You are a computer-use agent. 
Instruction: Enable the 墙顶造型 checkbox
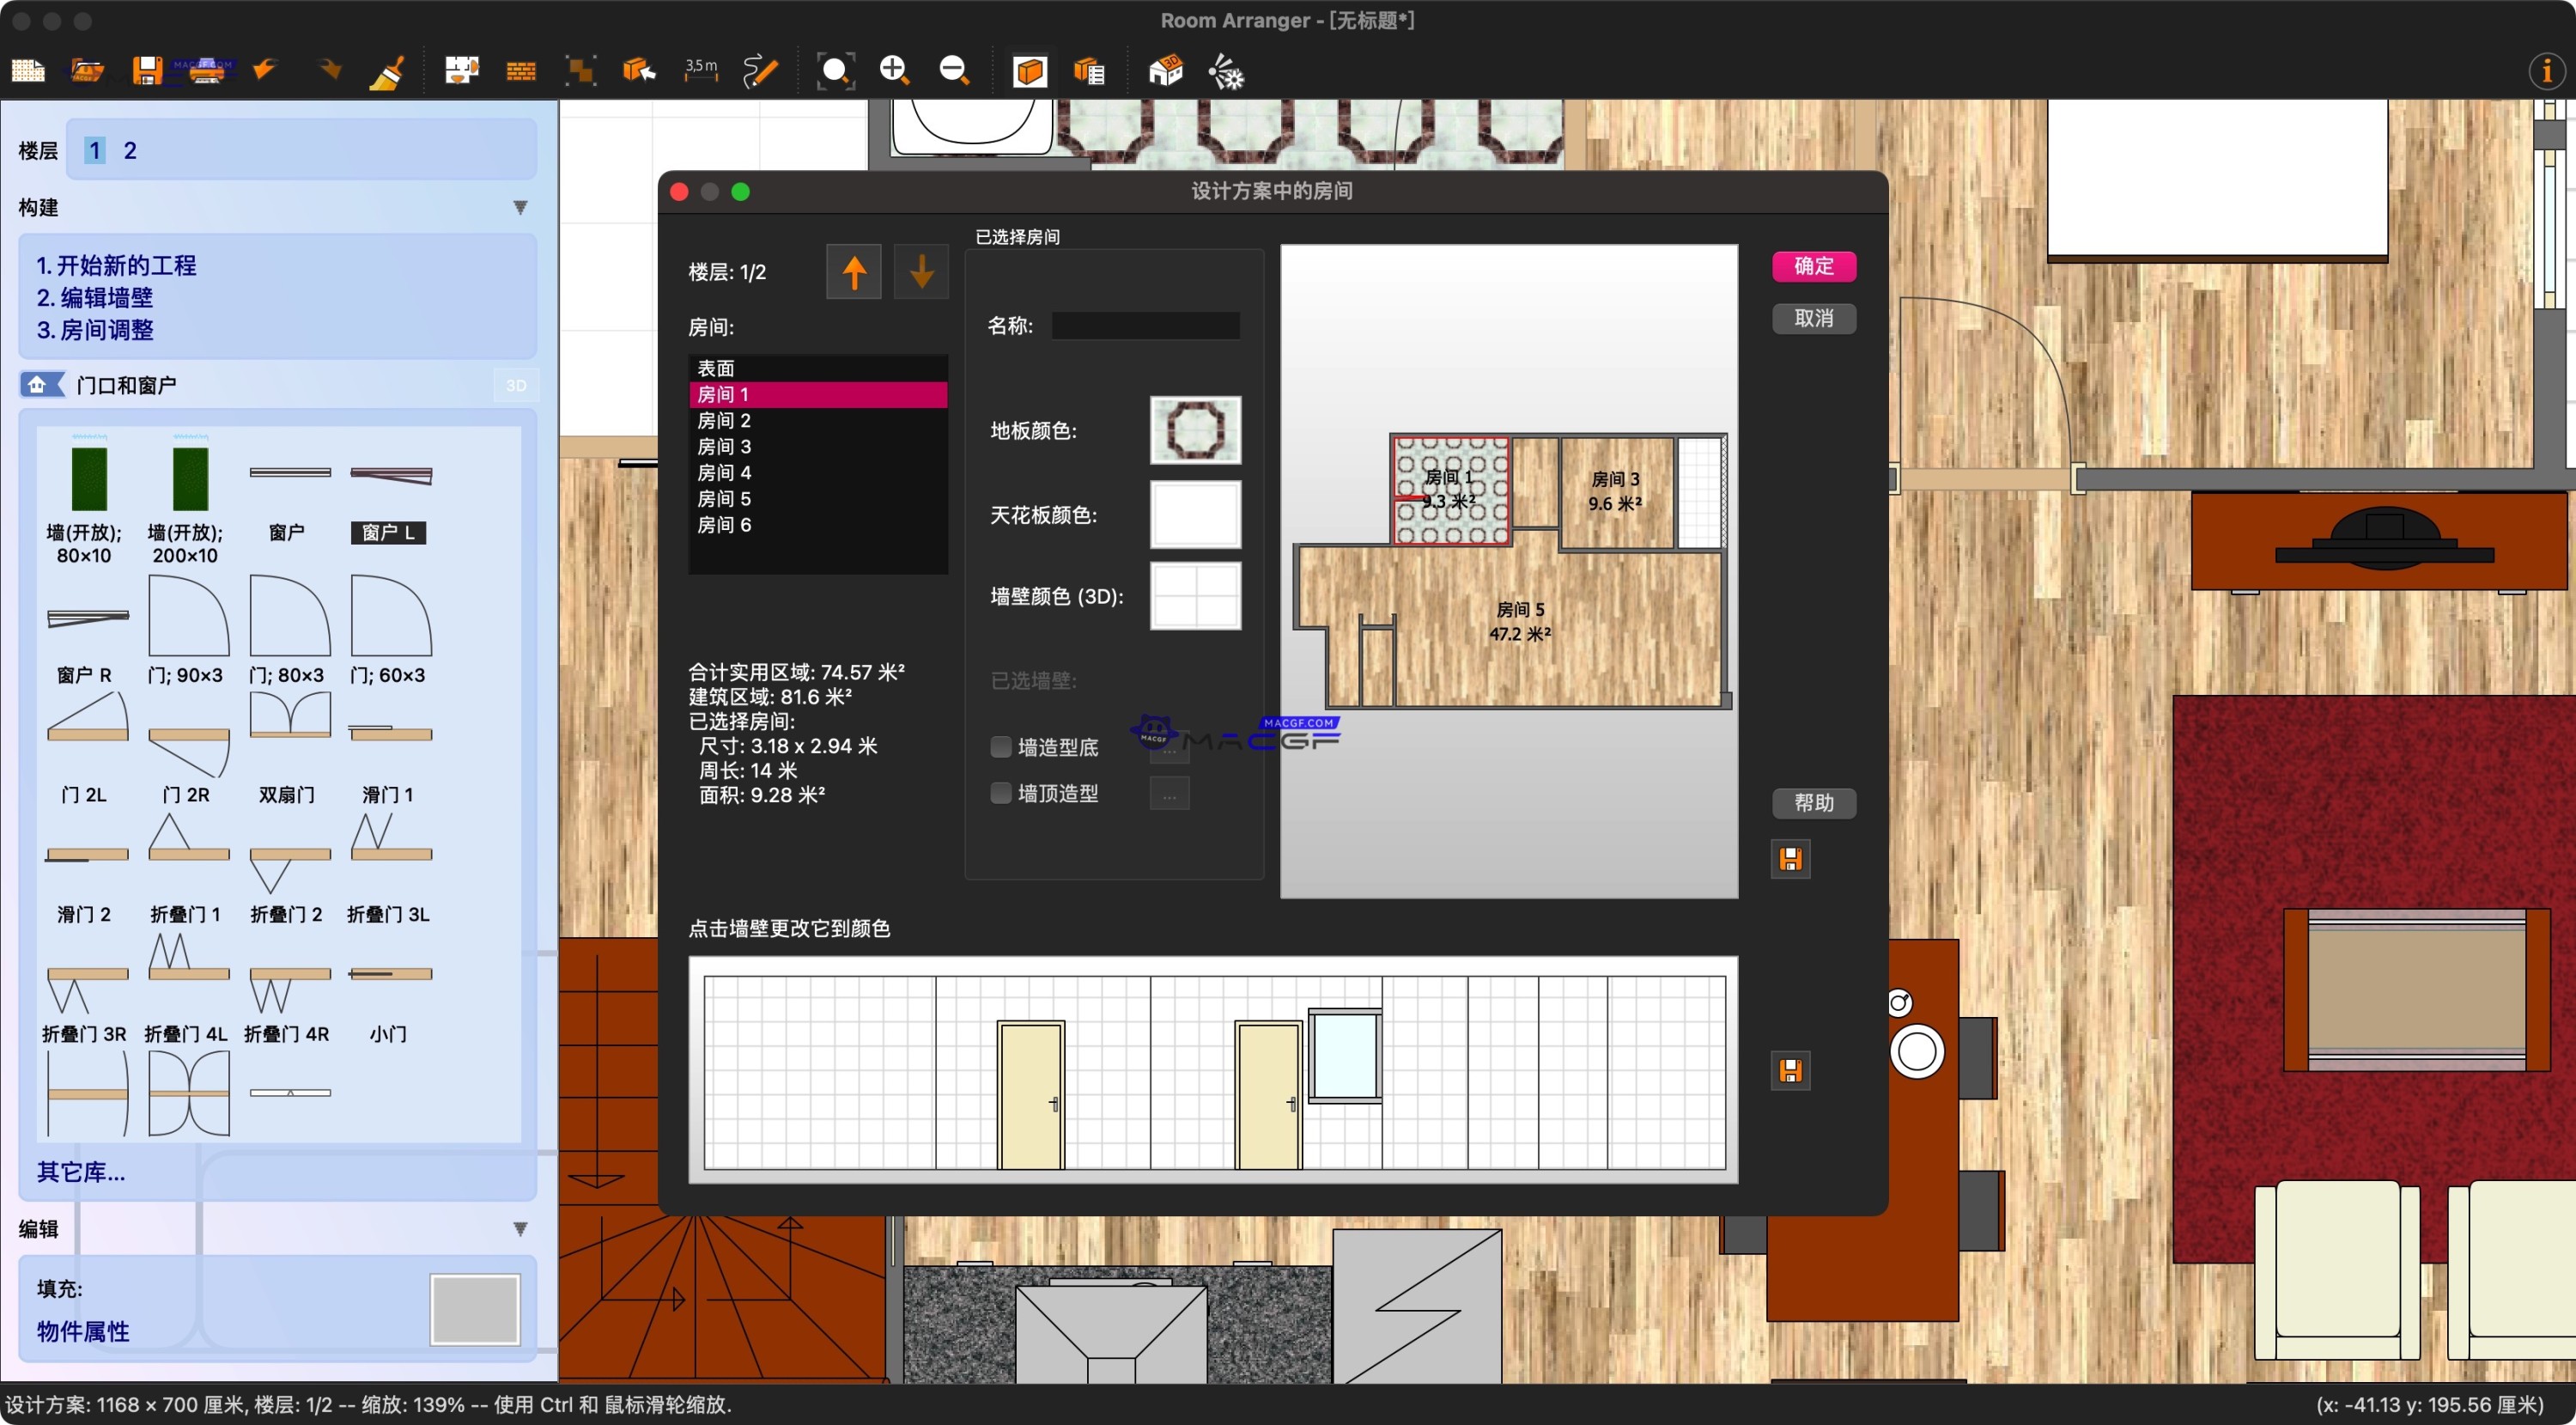(1001, 793)
